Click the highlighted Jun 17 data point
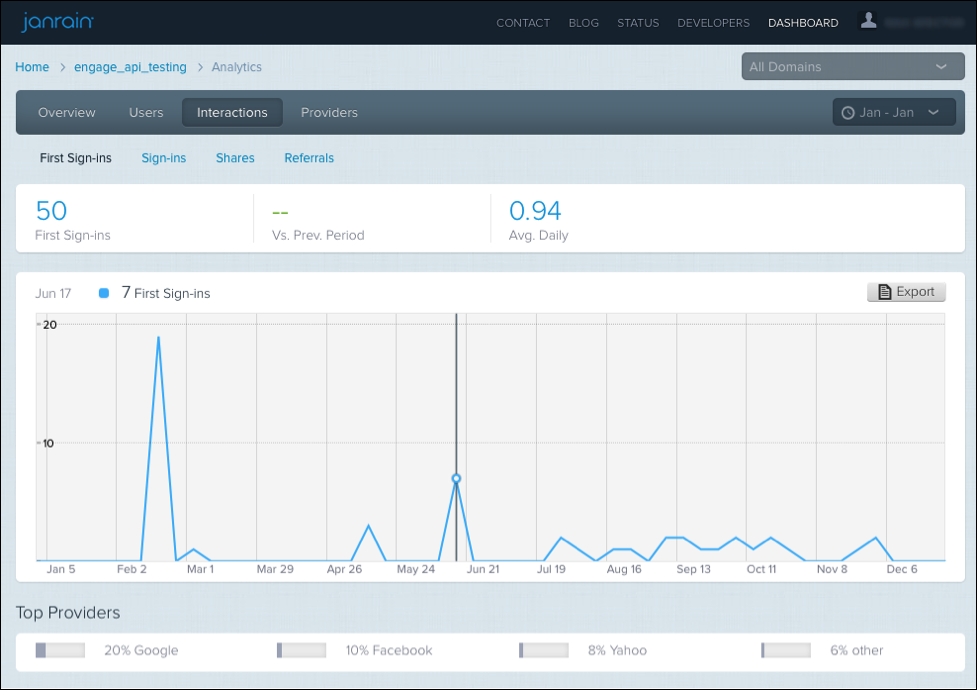Screen dimensions: 977x690 [456, 479]
